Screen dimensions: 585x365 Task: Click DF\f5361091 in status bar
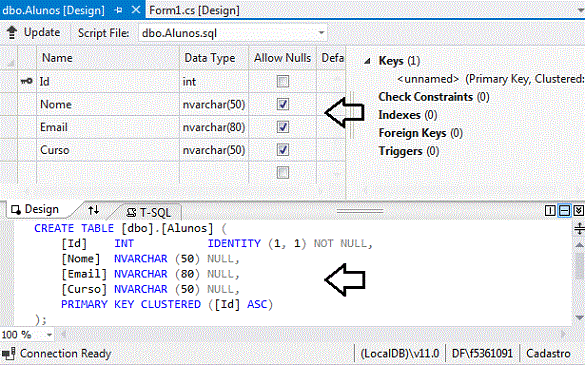click(x=482, y=353)
